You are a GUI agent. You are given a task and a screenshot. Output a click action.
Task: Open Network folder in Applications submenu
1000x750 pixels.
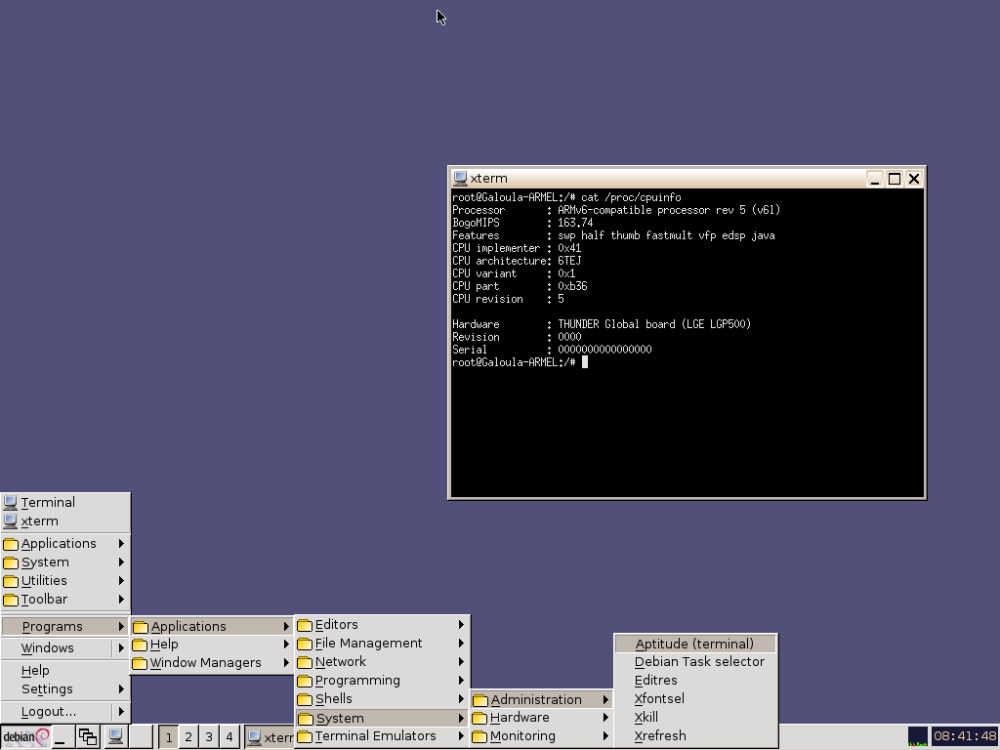[383, 661]
